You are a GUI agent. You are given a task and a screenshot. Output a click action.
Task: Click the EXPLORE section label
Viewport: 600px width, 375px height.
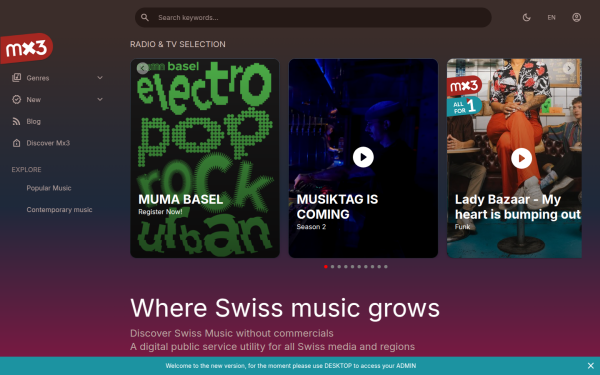pos(26,170)
